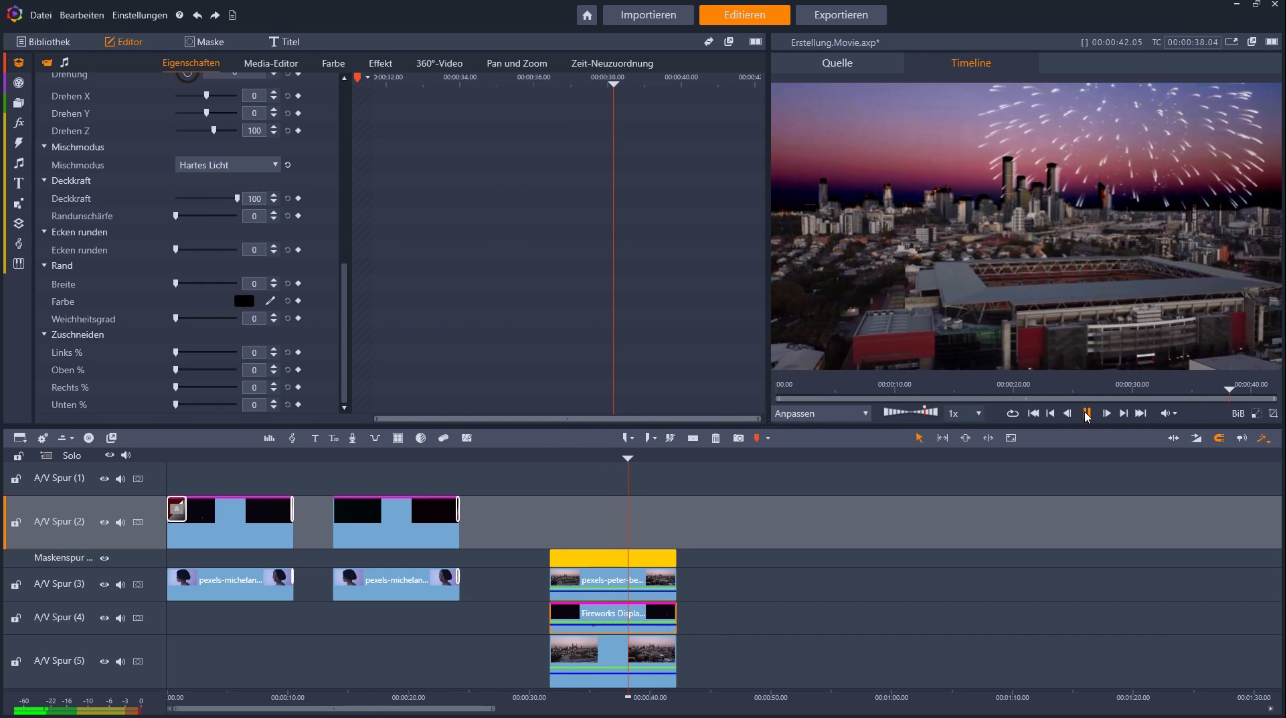Enable the snap magnet icon above the timeline
The width and height of the screenshot is (1286, 718).
click(x=1220, y=437)
